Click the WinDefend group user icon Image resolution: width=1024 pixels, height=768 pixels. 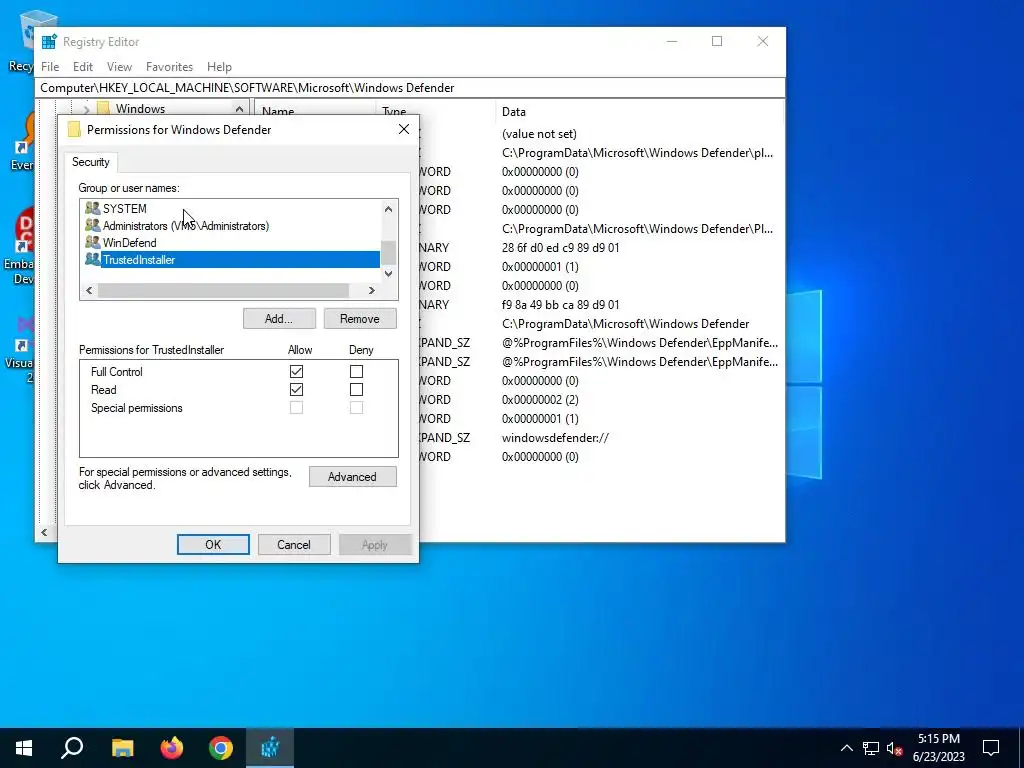(x=93, y=242)
